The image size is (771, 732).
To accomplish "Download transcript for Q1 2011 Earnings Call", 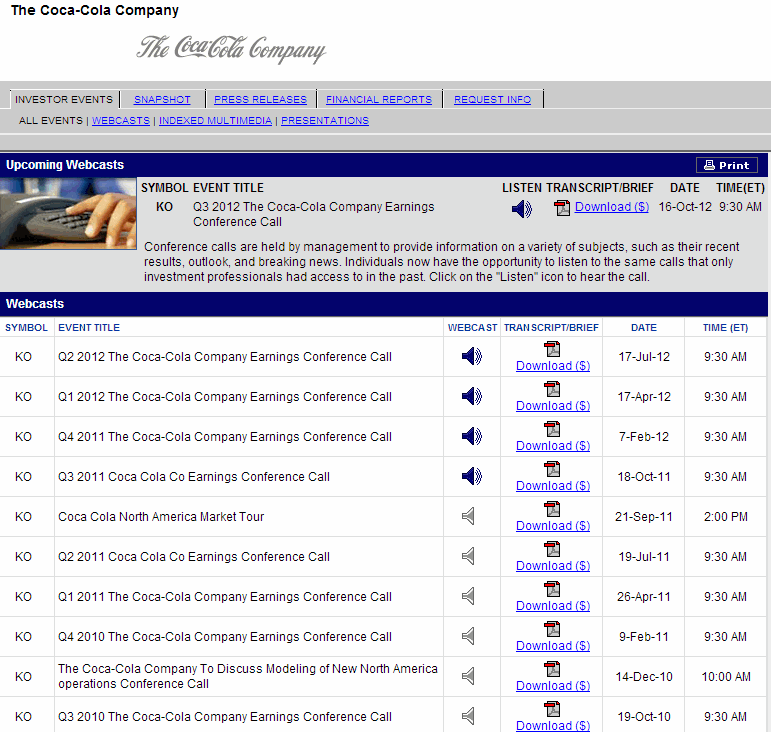I will pos(552,605).
